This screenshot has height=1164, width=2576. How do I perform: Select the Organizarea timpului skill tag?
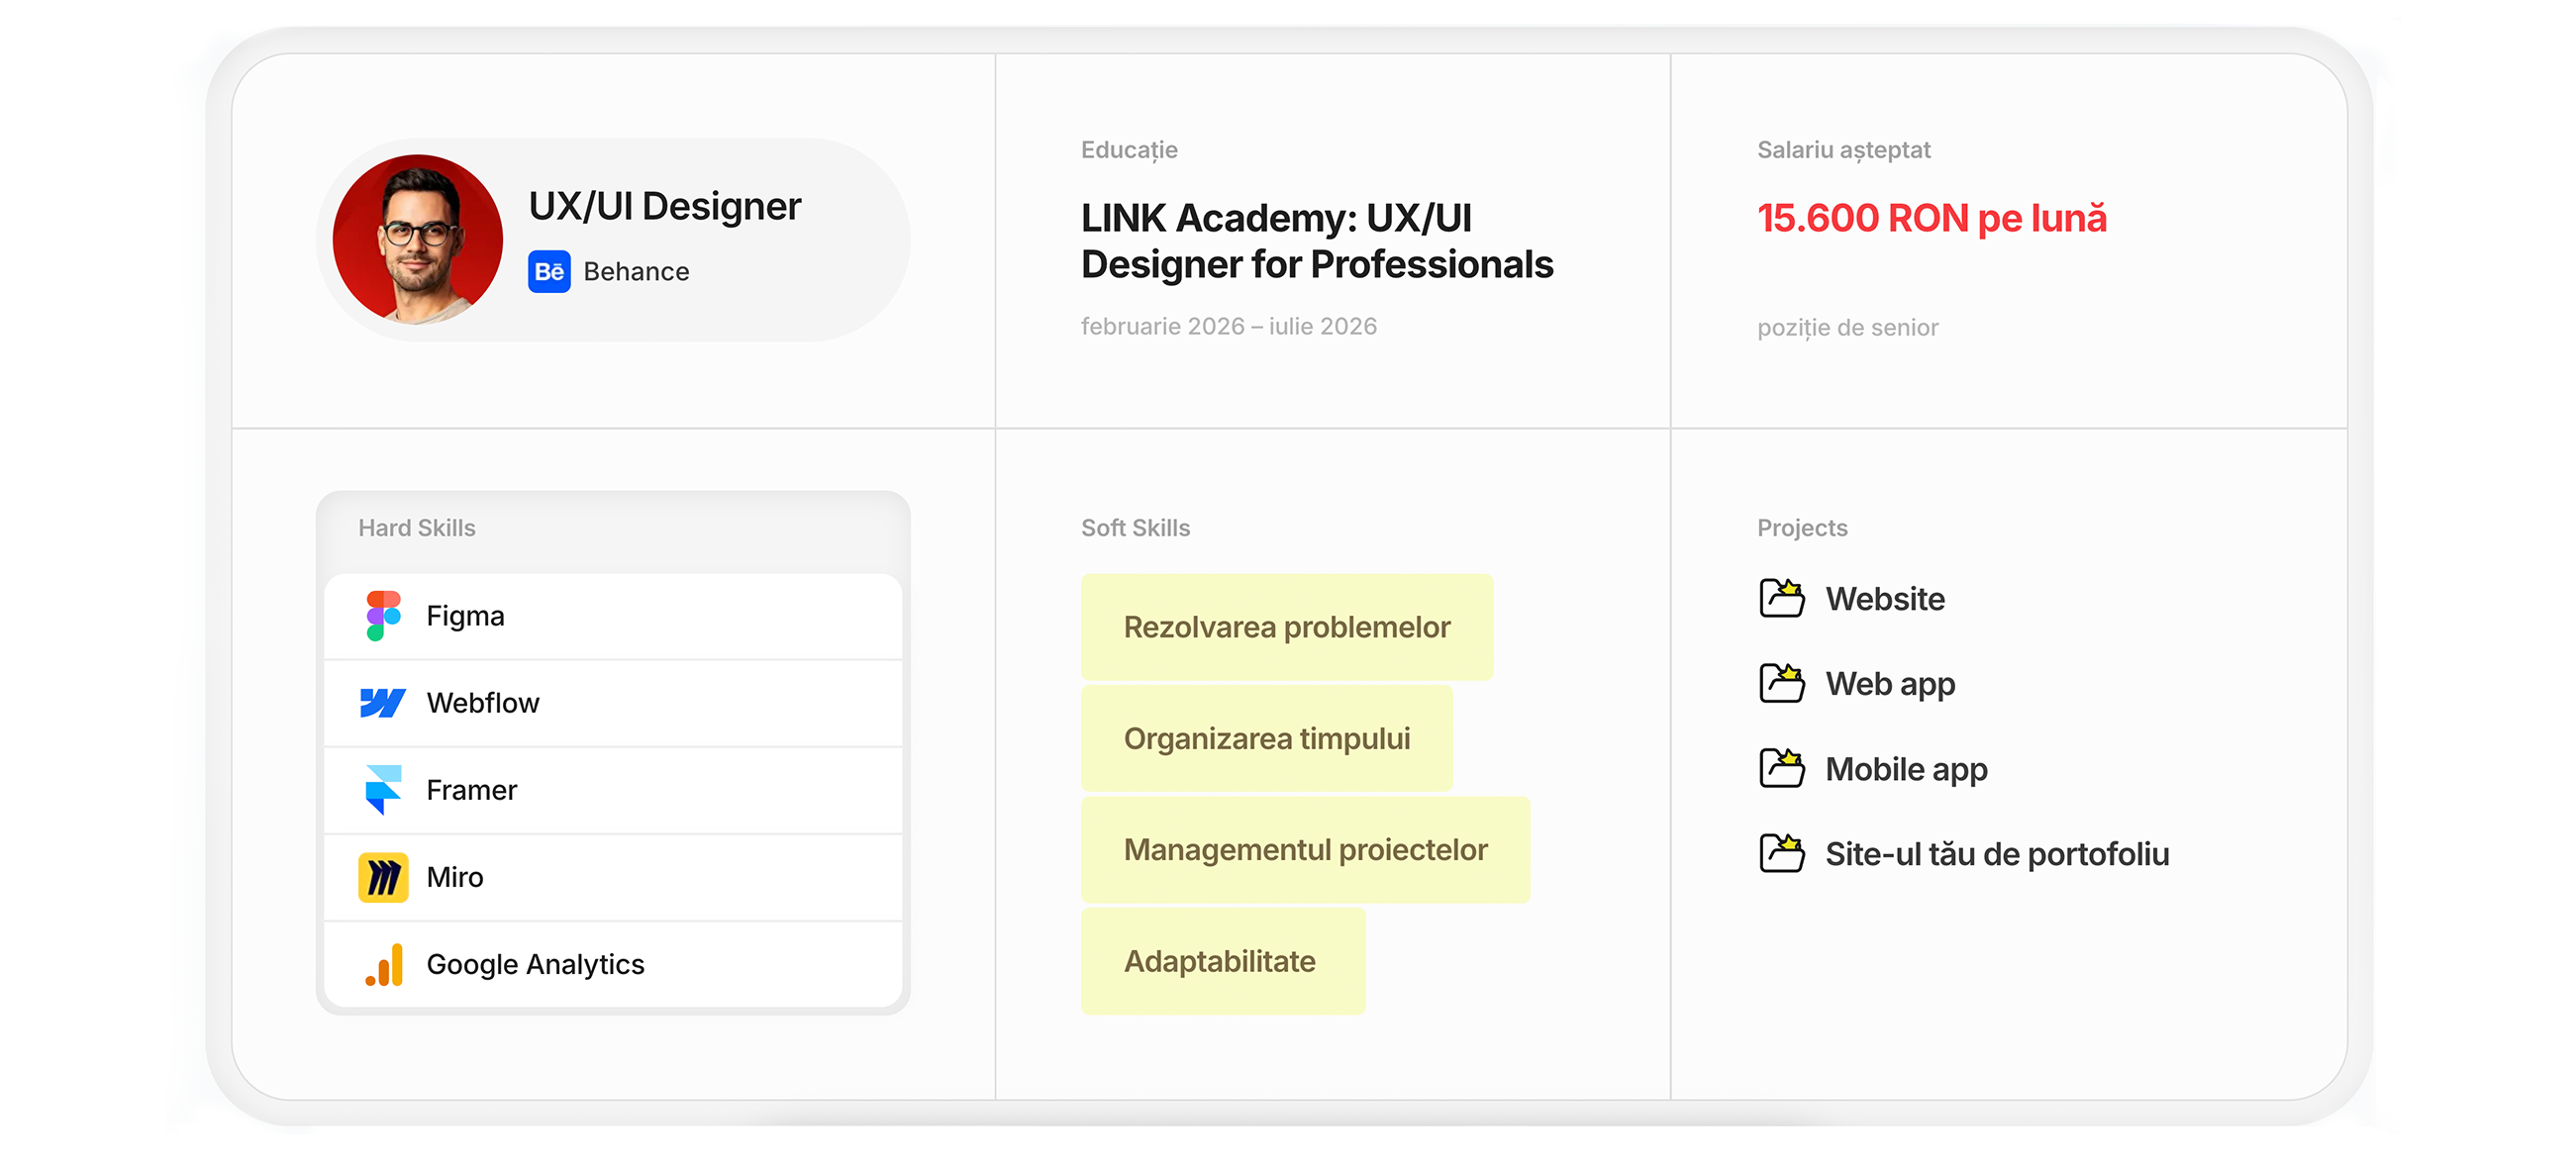pos(1267,738)
